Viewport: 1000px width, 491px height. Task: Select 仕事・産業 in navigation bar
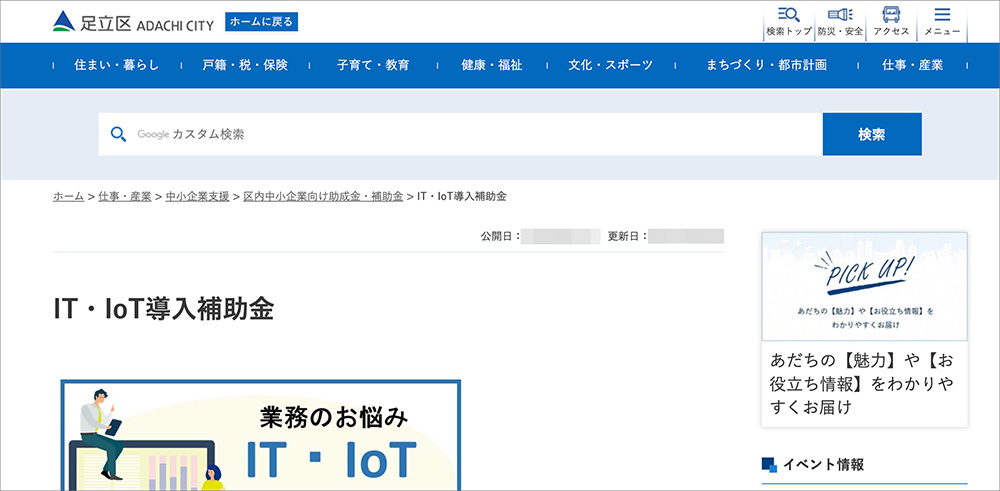[x=913, y=65]
